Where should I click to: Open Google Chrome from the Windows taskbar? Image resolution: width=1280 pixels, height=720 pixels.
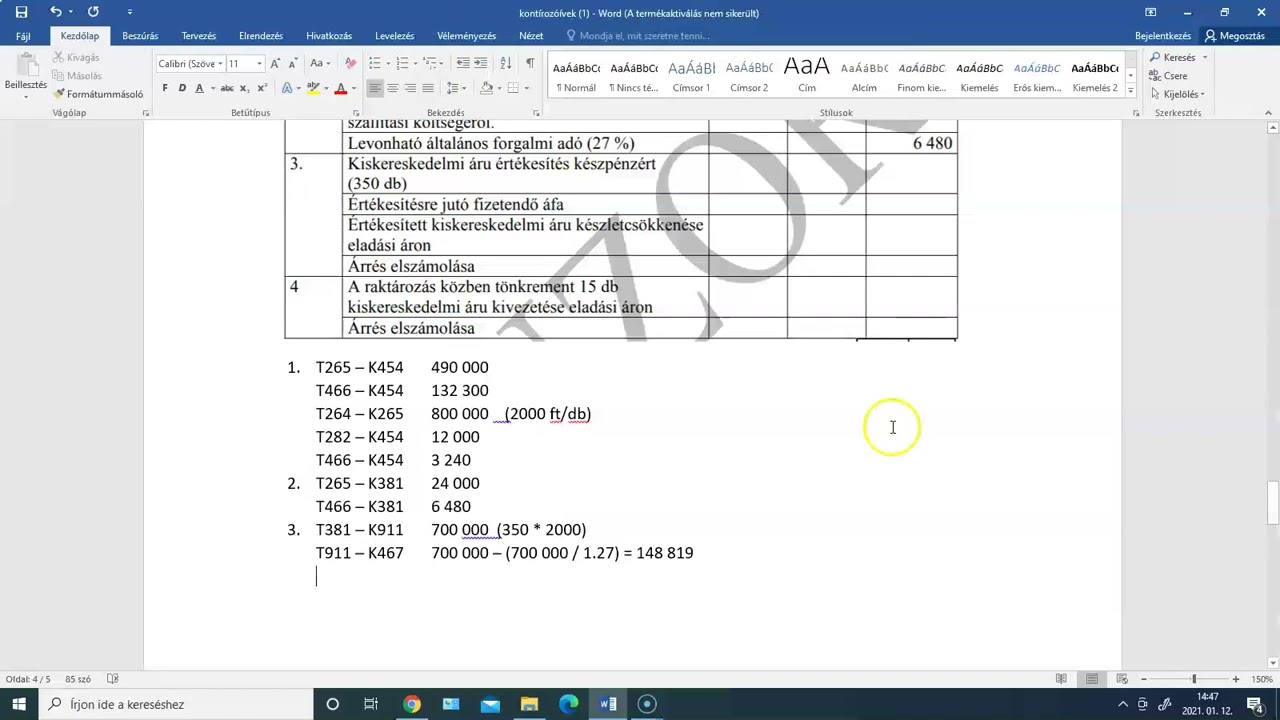(x=412, y=704)
